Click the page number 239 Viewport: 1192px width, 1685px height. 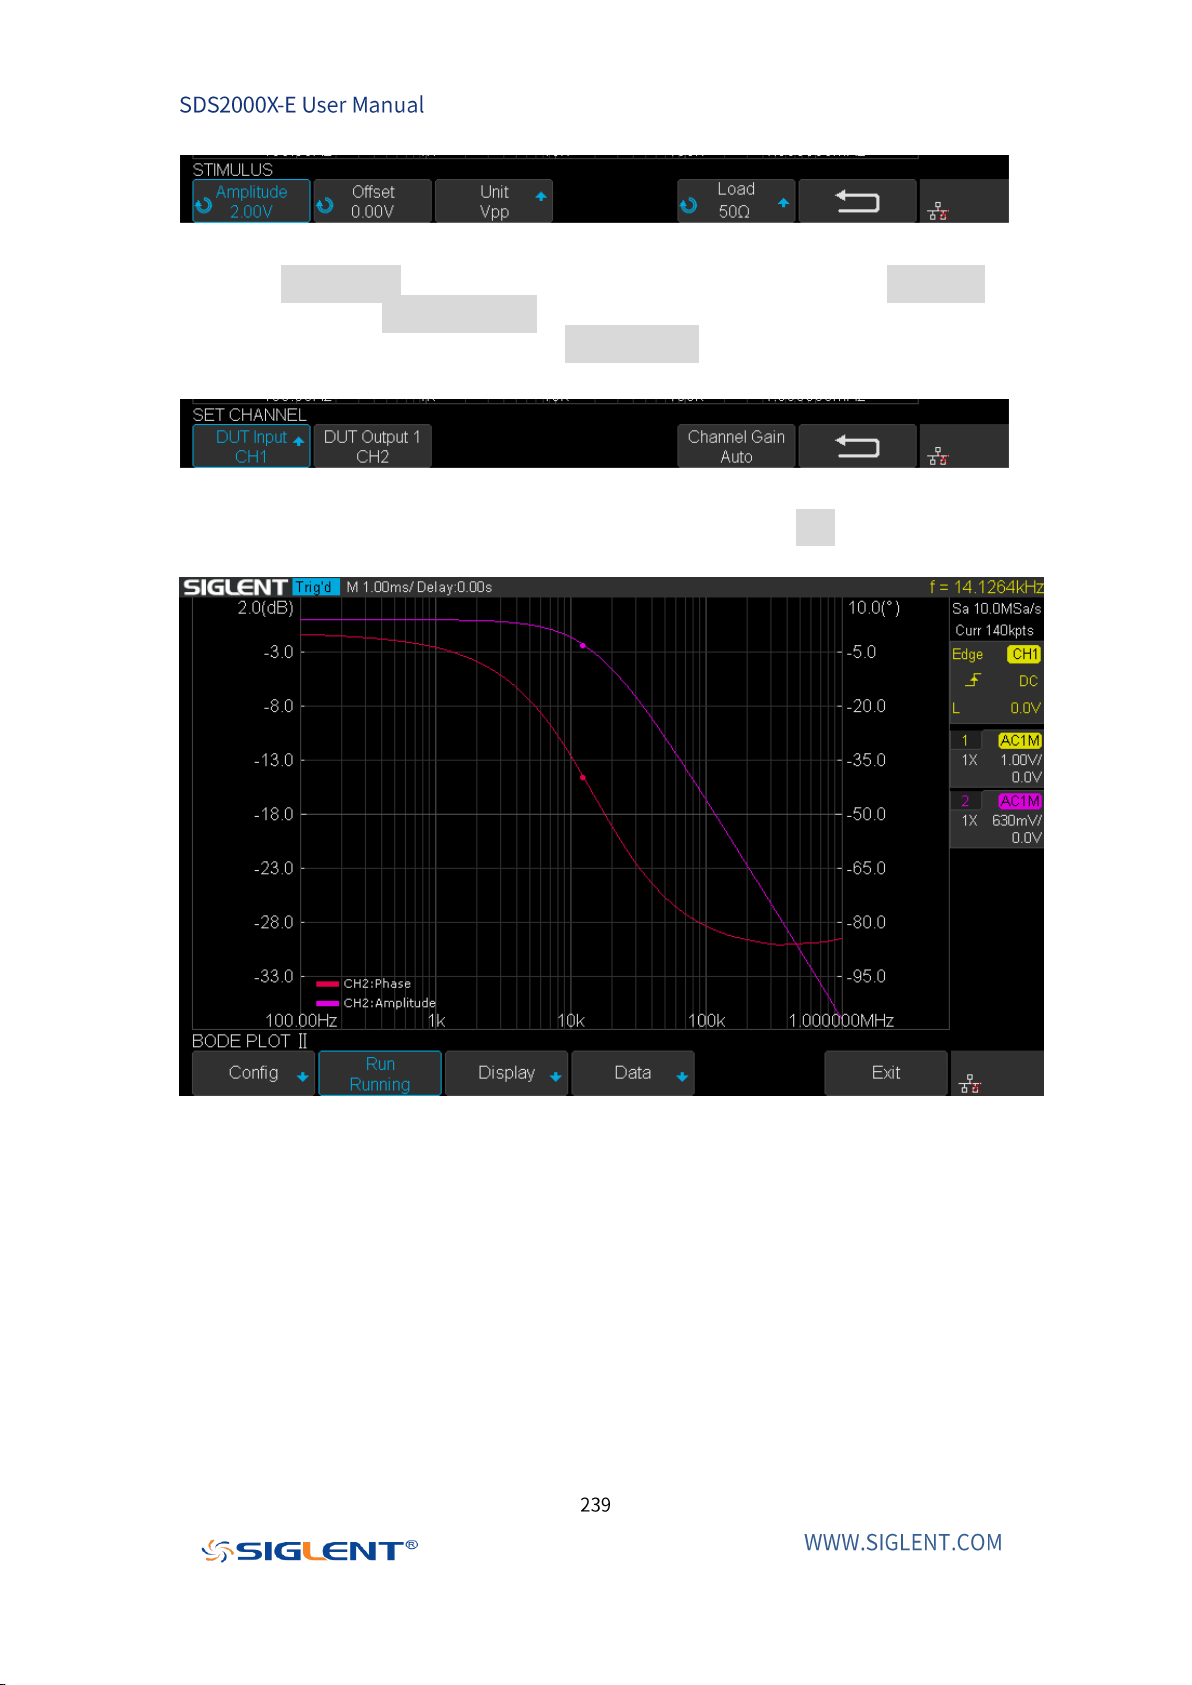tap(595, 1504)
